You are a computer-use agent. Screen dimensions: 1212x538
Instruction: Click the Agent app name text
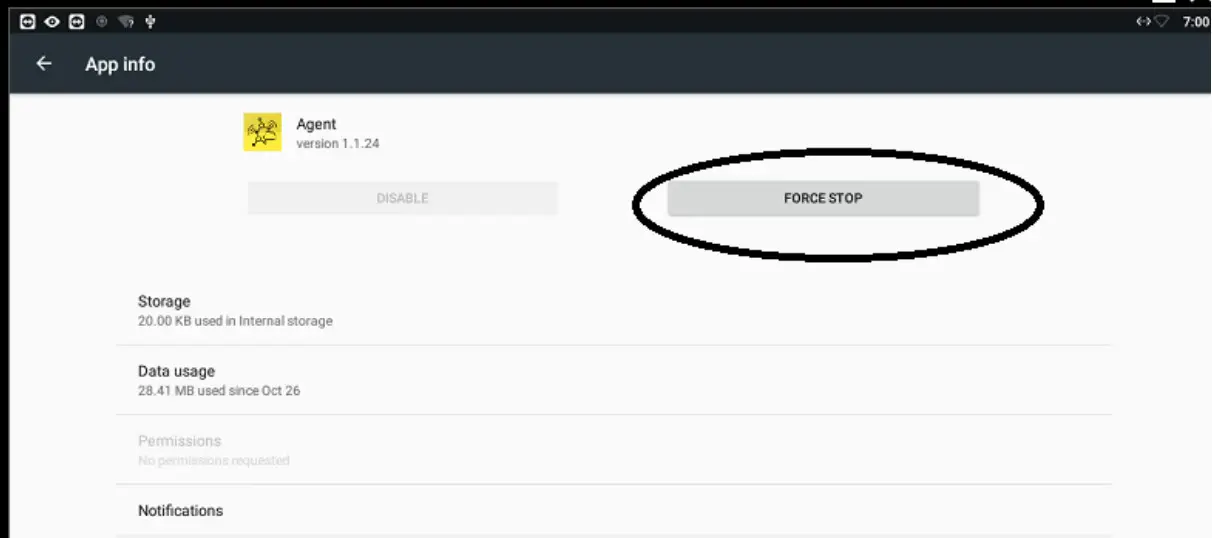click(x=316, y=124)
